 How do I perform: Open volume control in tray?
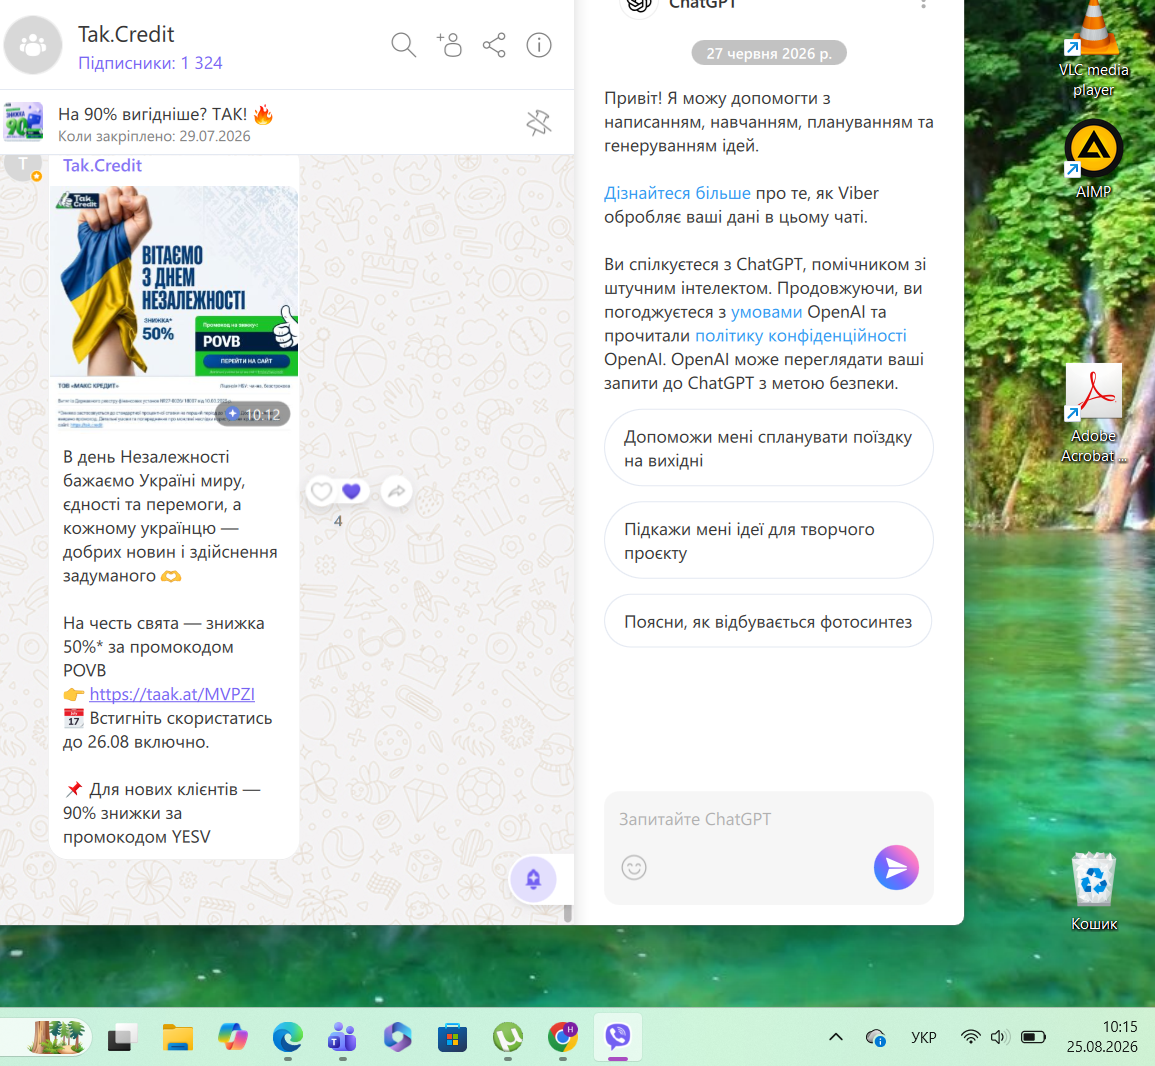(999, 1037)
